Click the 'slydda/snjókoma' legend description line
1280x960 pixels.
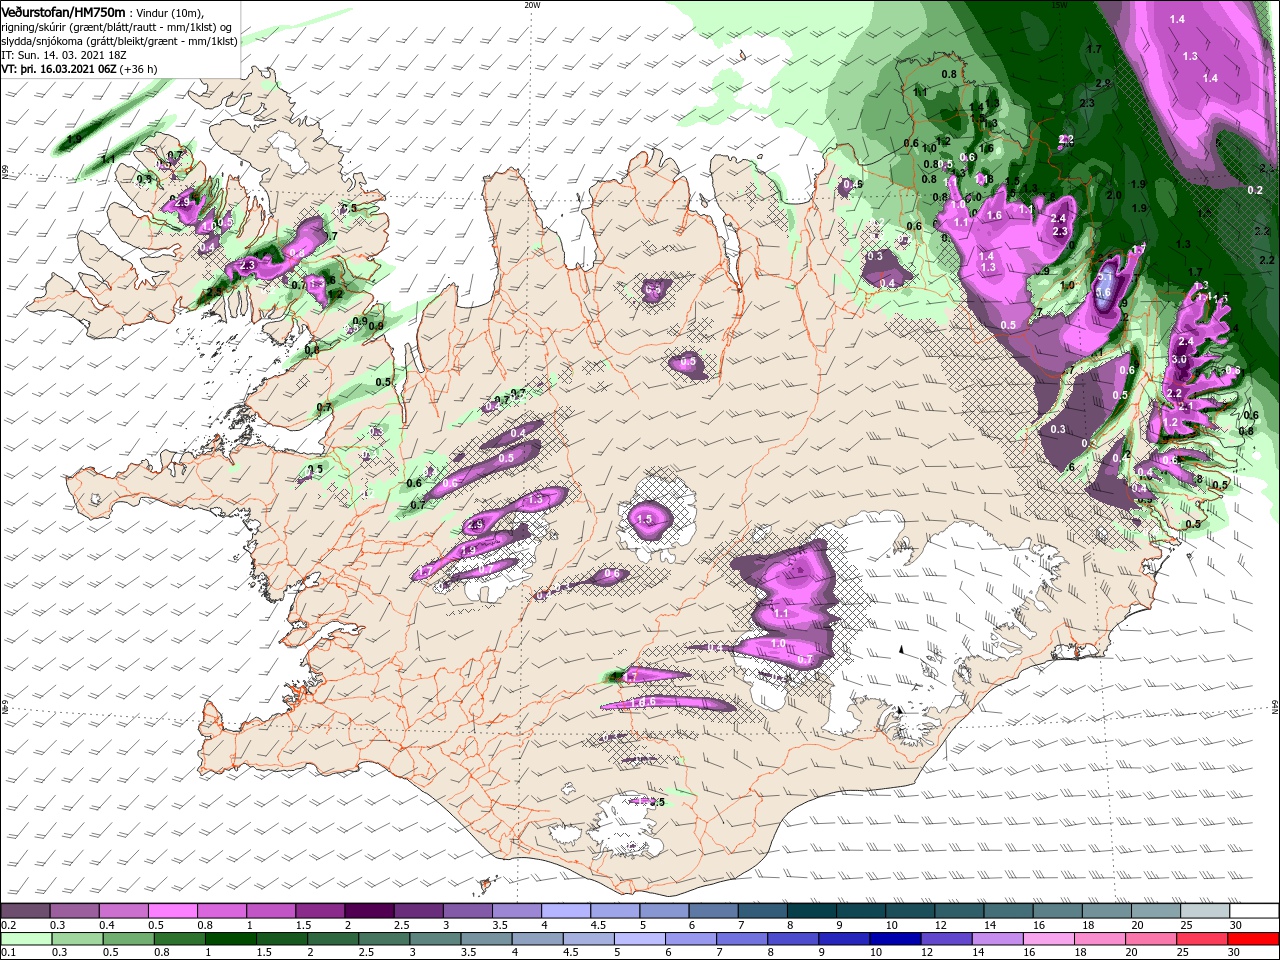tap(119, 40)
